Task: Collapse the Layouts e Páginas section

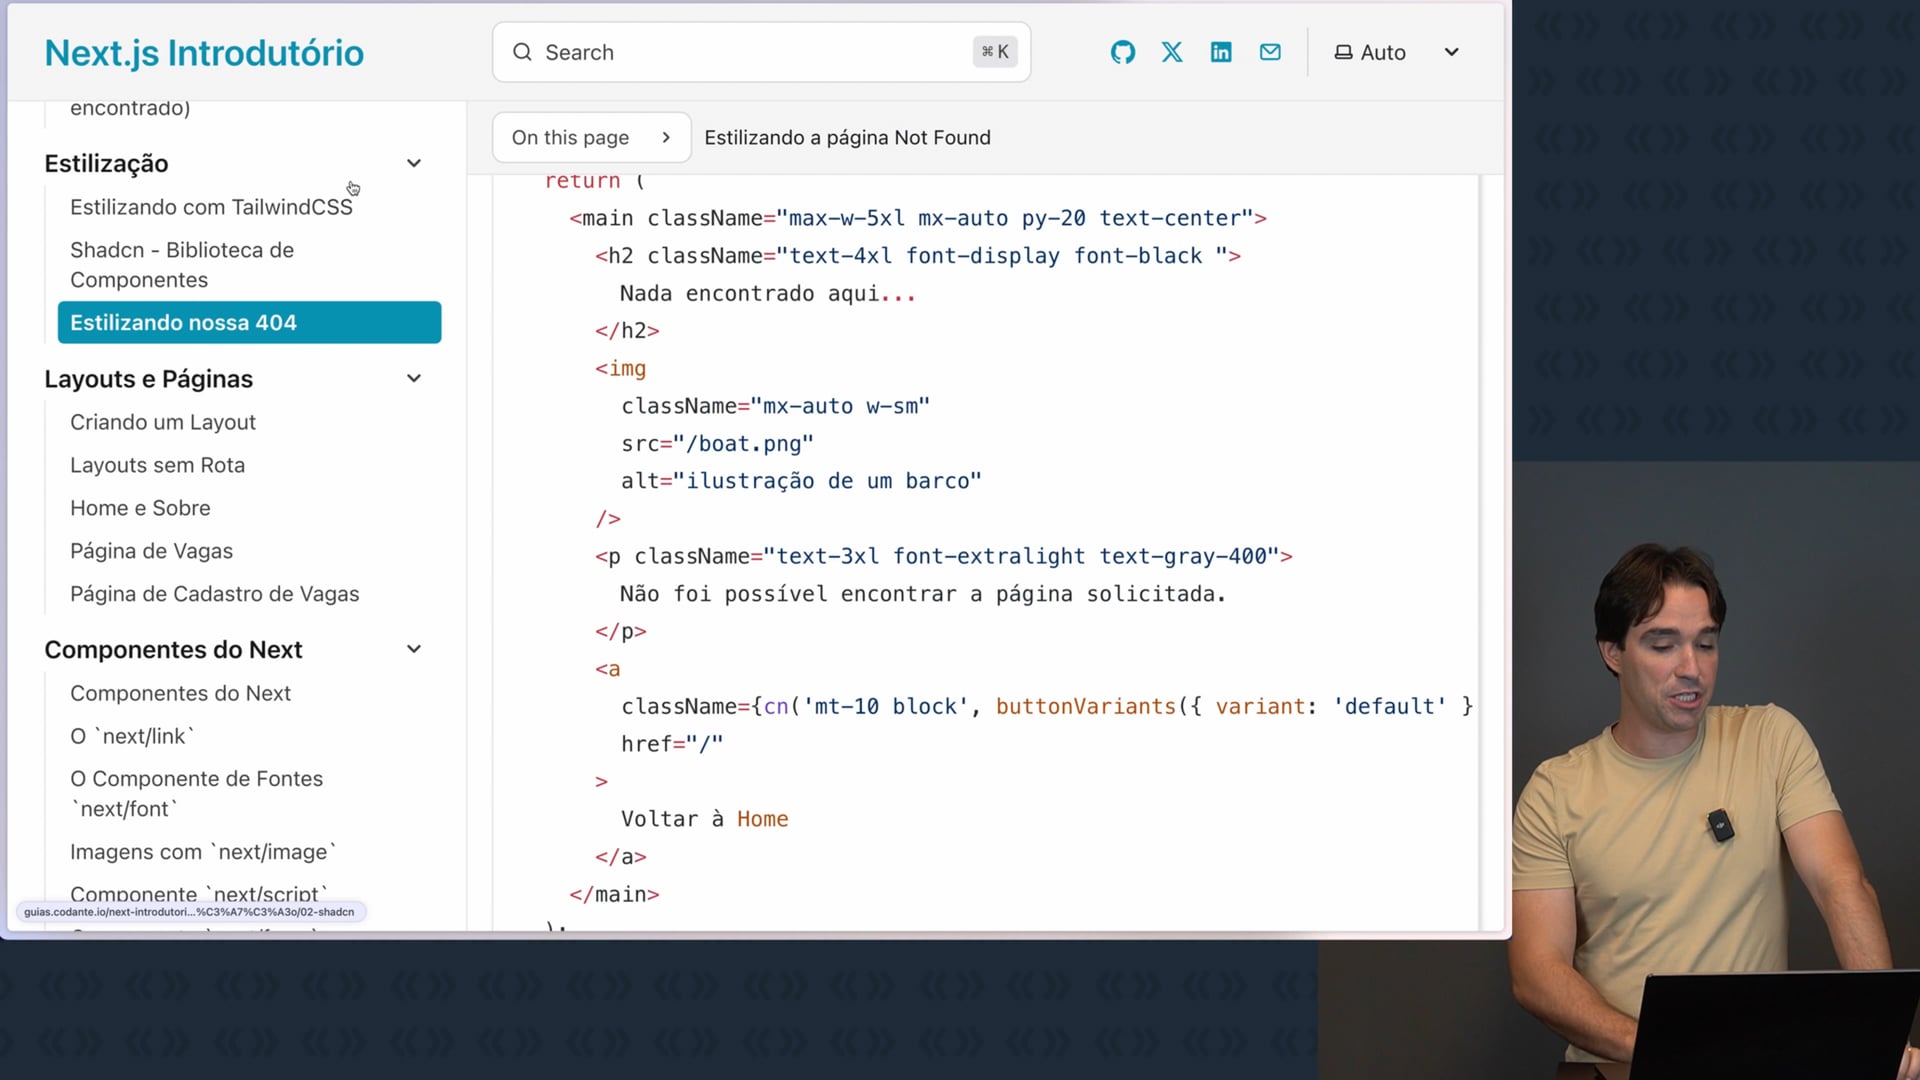Action: point(414,378)
